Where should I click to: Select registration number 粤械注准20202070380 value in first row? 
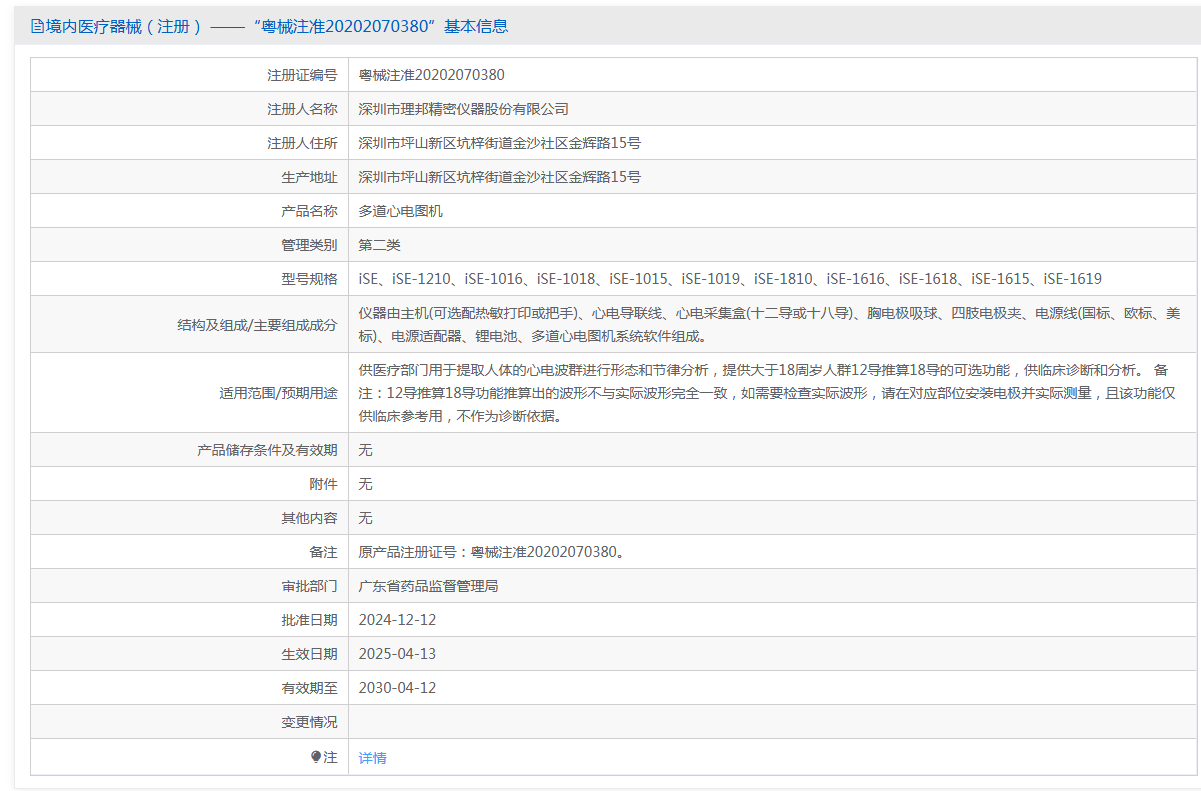pos(432,75)
